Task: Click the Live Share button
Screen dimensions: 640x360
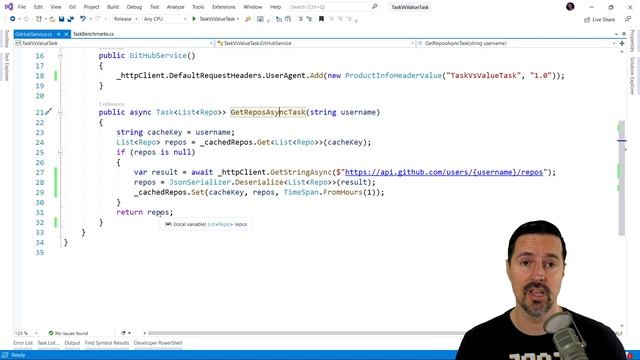Action: click(599, 20)
